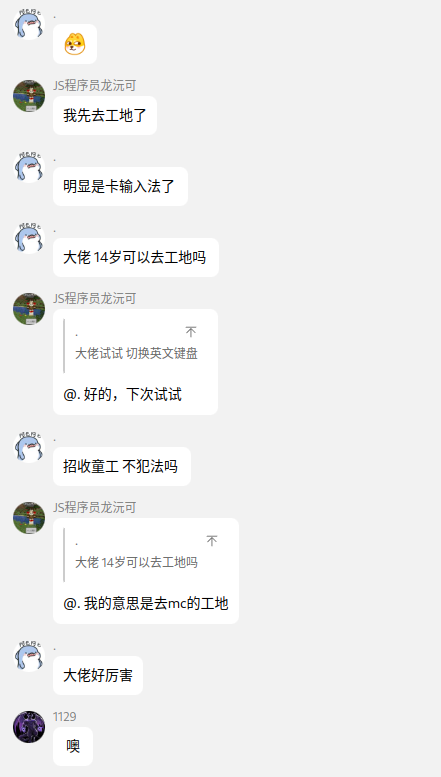Click username JS程序员龙沅可 above '我先去工地了'
Screen dimensions: 441x777
(x=95, y=86)
